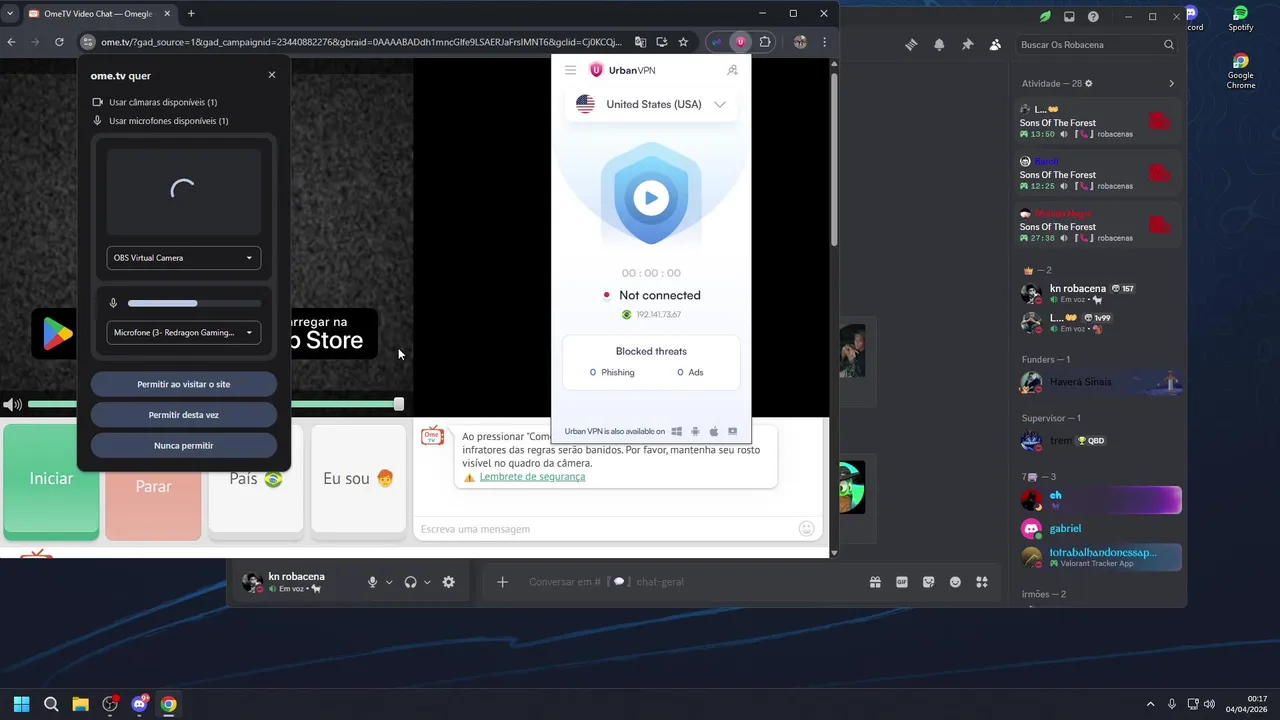Screen dimensions: 1280x720
Task: Click Permitir desta vez
Action: point(184,415)
